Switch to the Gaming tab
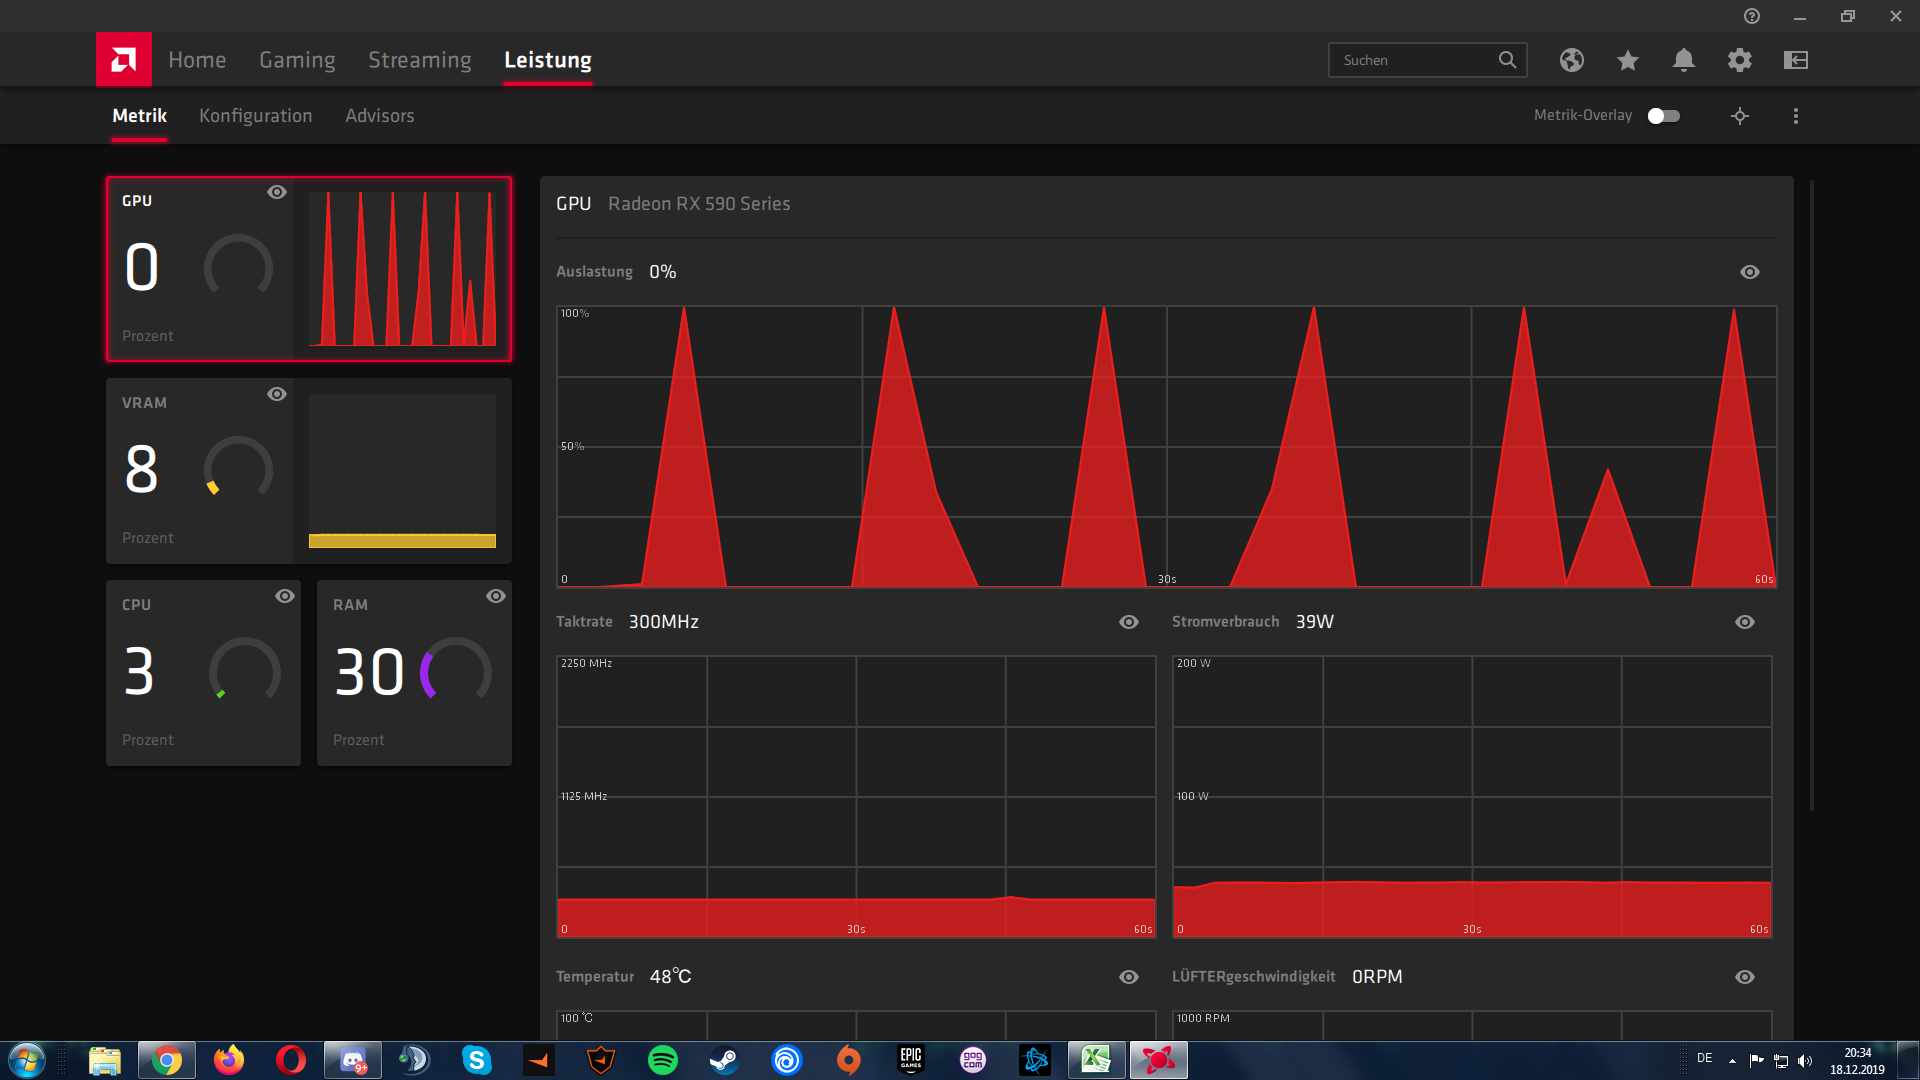The image size is (1920, 1080). 297,60
